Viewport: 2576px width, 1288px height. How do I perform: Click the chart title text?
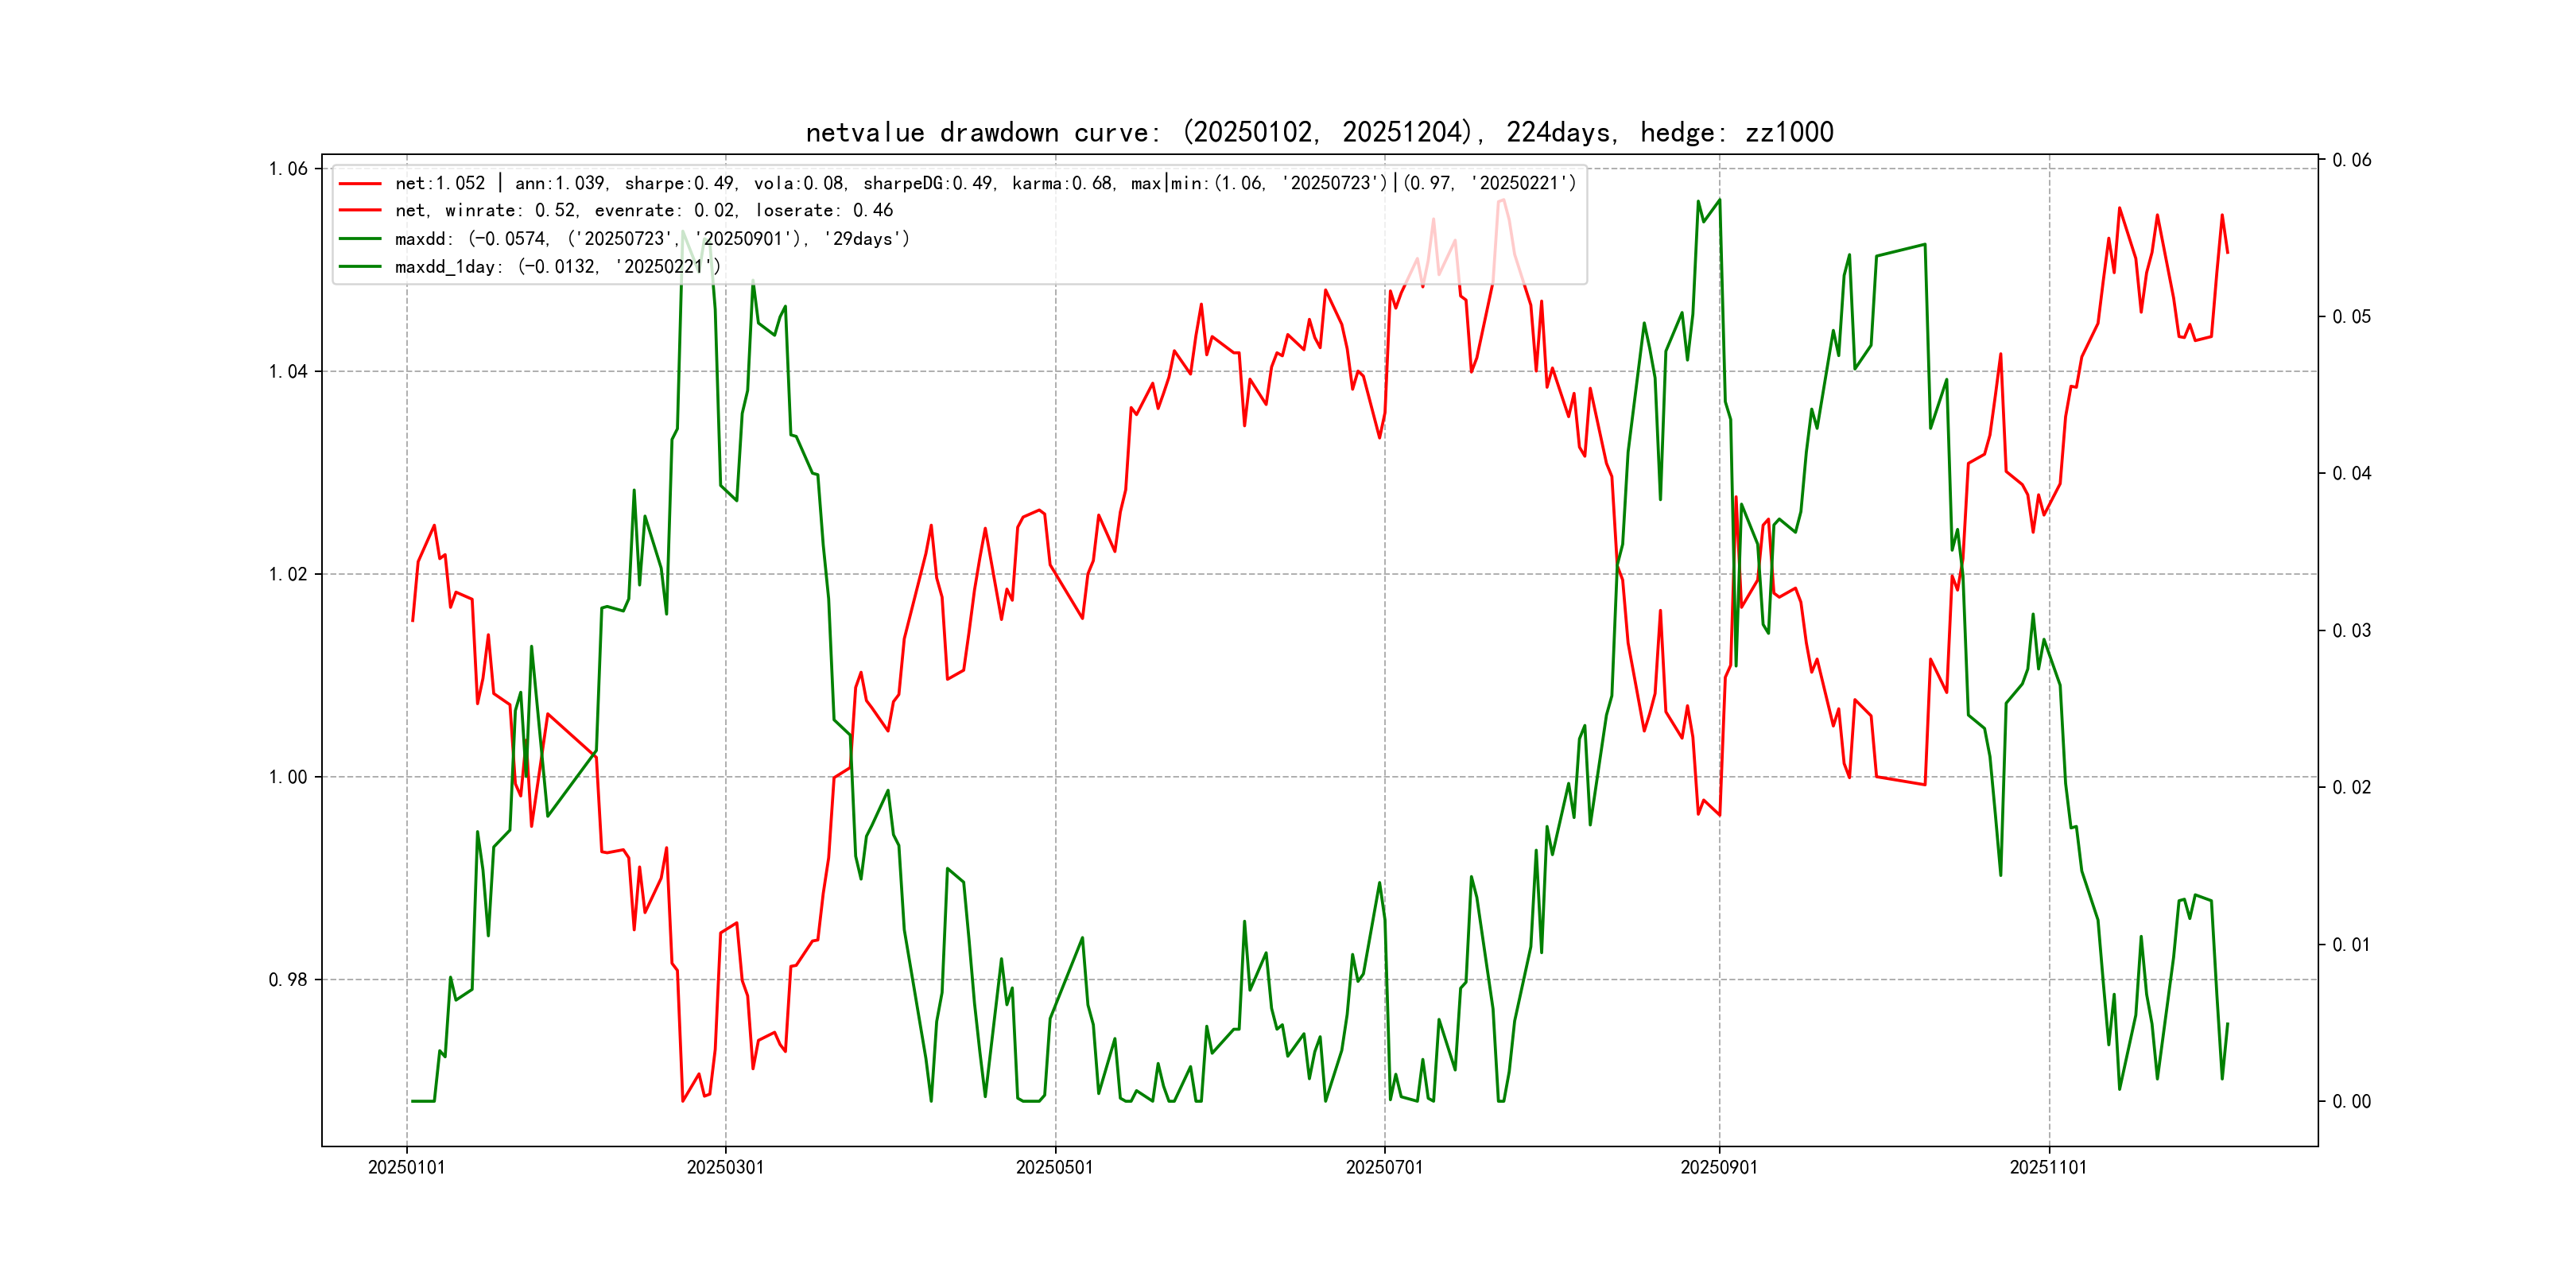coord(1319,132)
